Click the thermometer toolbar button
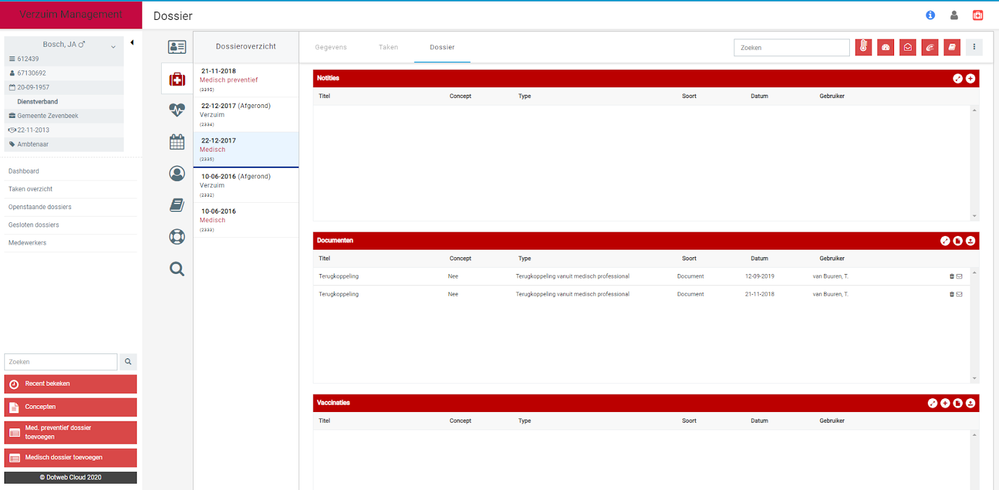The image size is (999, 490). click(863, 47)
